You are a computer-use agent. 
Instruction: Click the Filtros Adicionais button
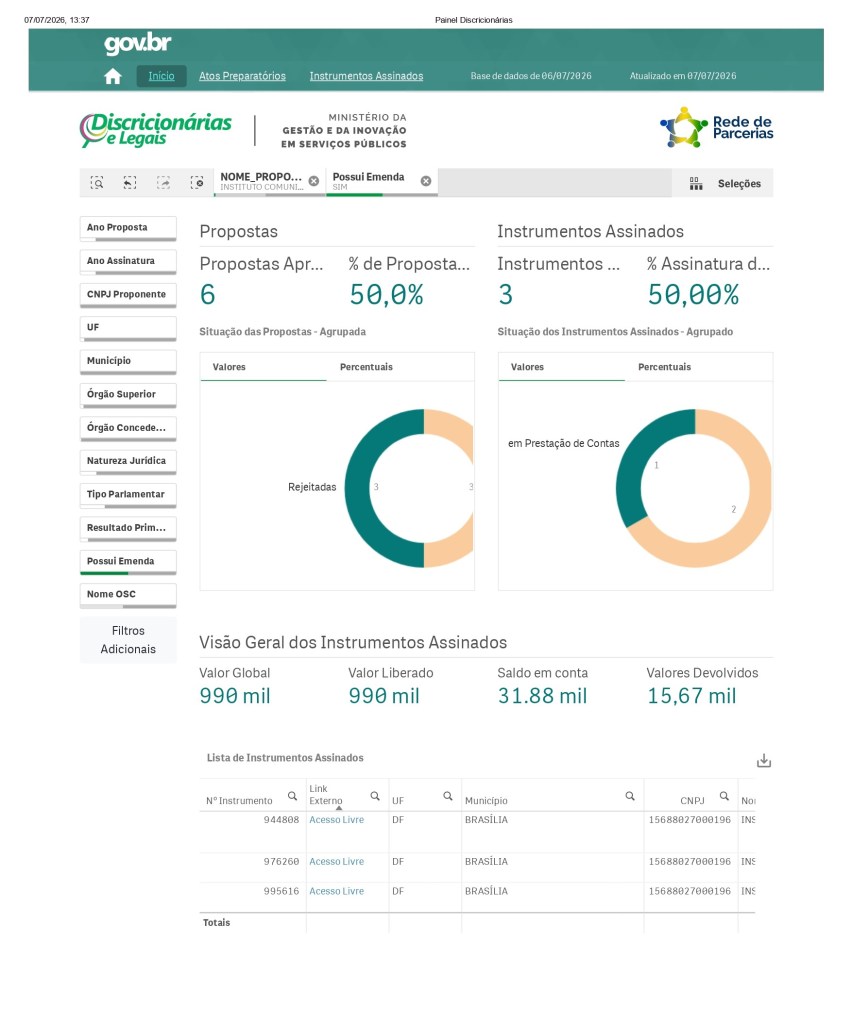click(x=128, y=640)
